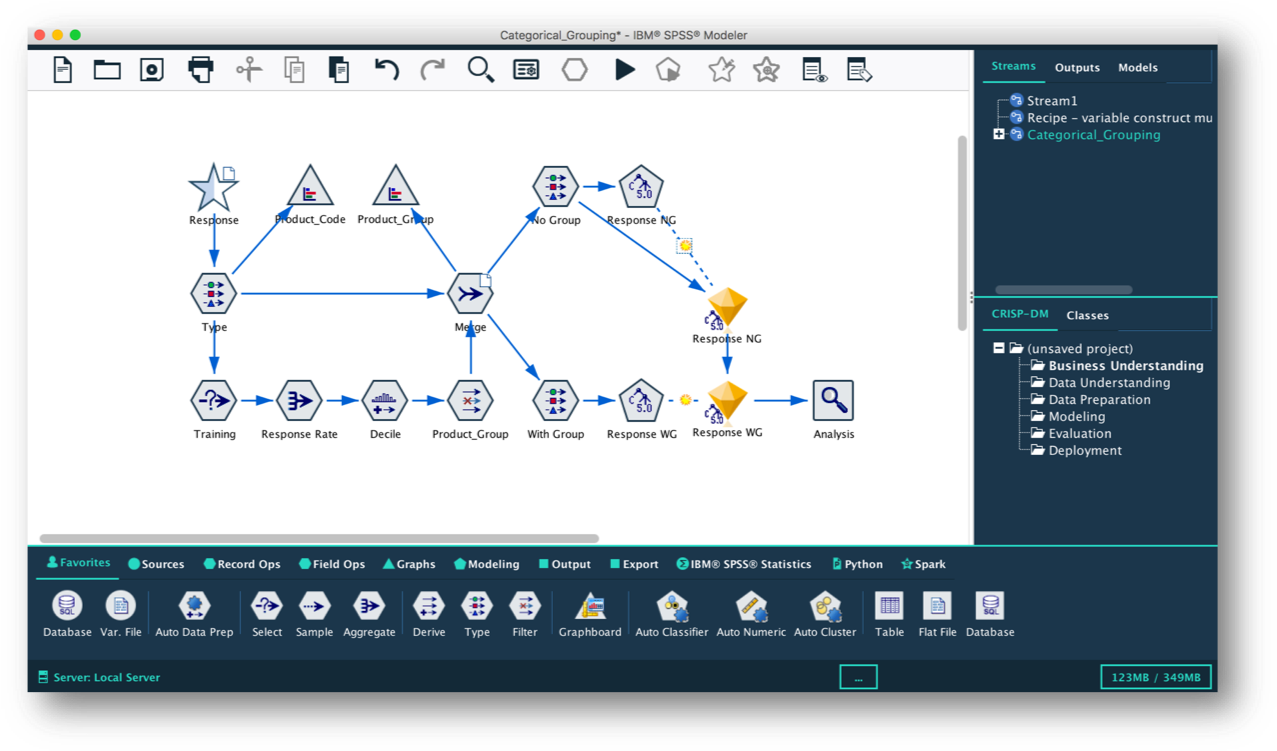Undo the last action

point(386,69)
